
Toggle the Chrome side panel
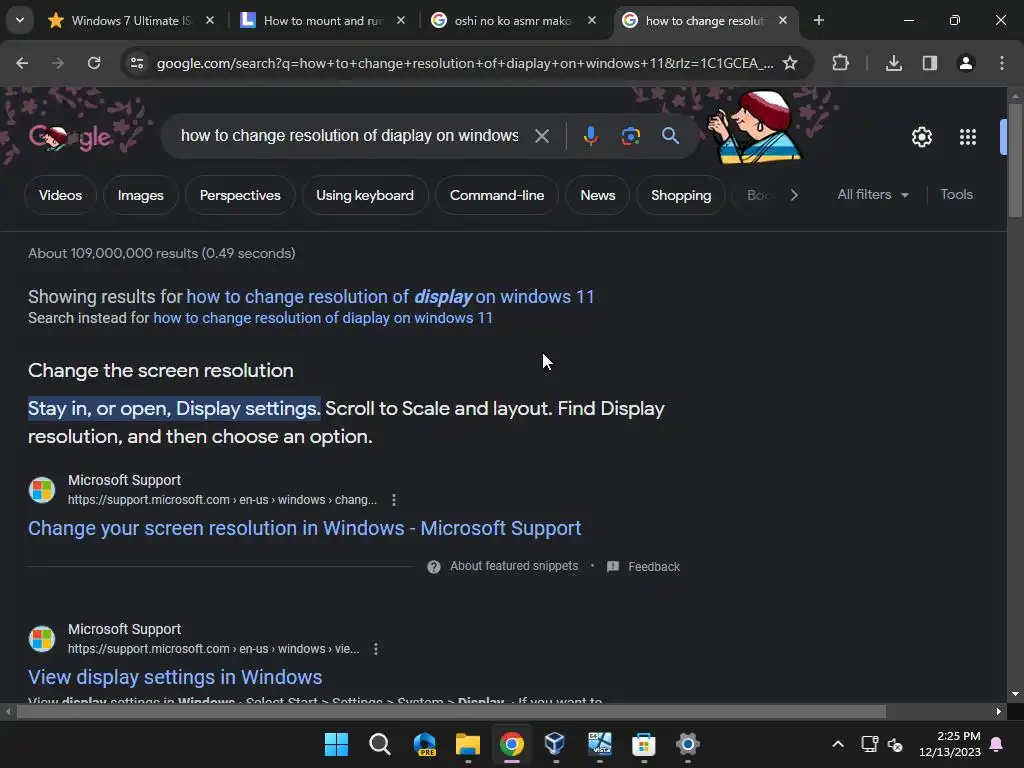click(930, 63)
